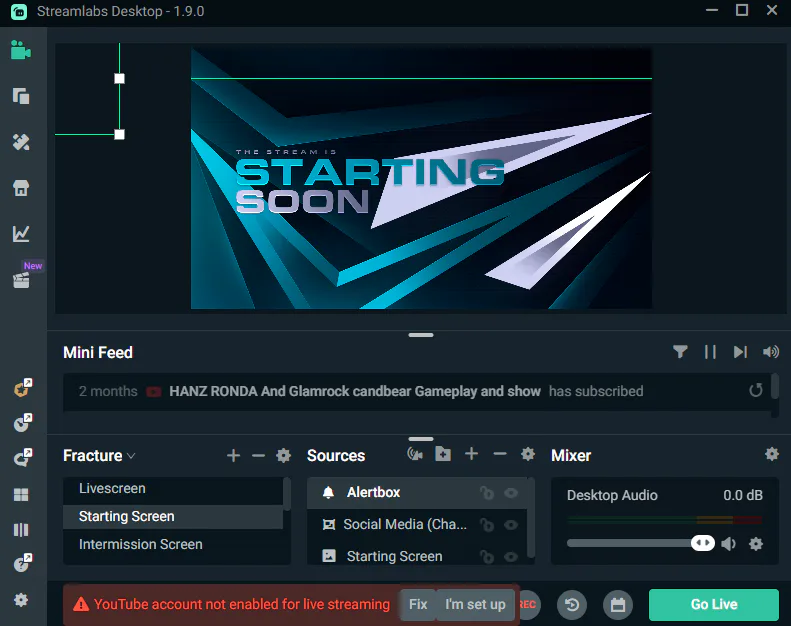Open the first external-link sidebar icon
This screenshot has height=626, width=791.
click(x=22, y=388)
